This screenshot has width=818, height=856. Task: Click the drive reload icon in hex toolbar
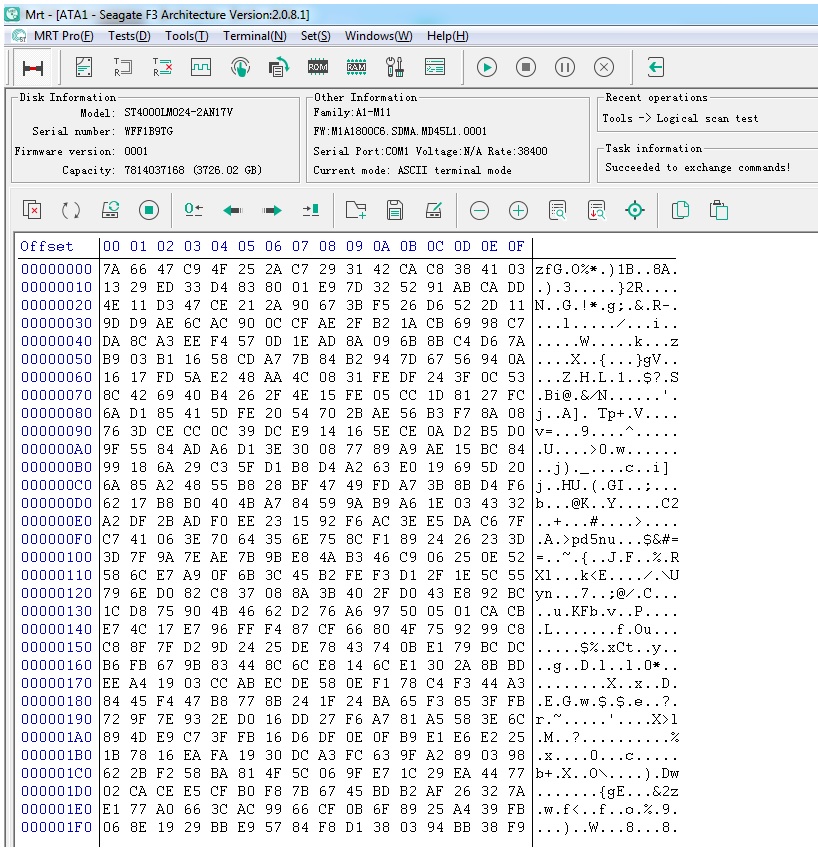click(110, 210)
